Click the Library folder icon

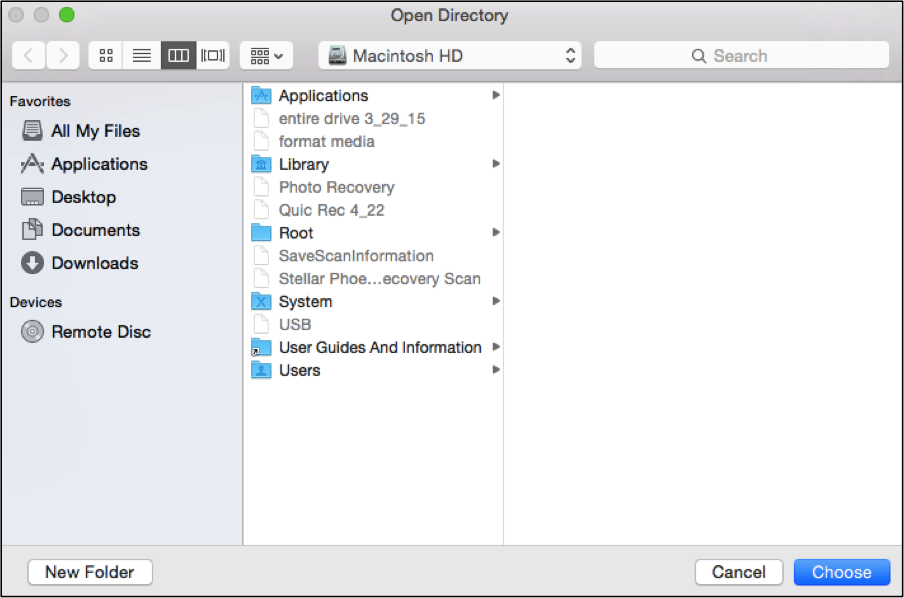[x=261, y=164]
